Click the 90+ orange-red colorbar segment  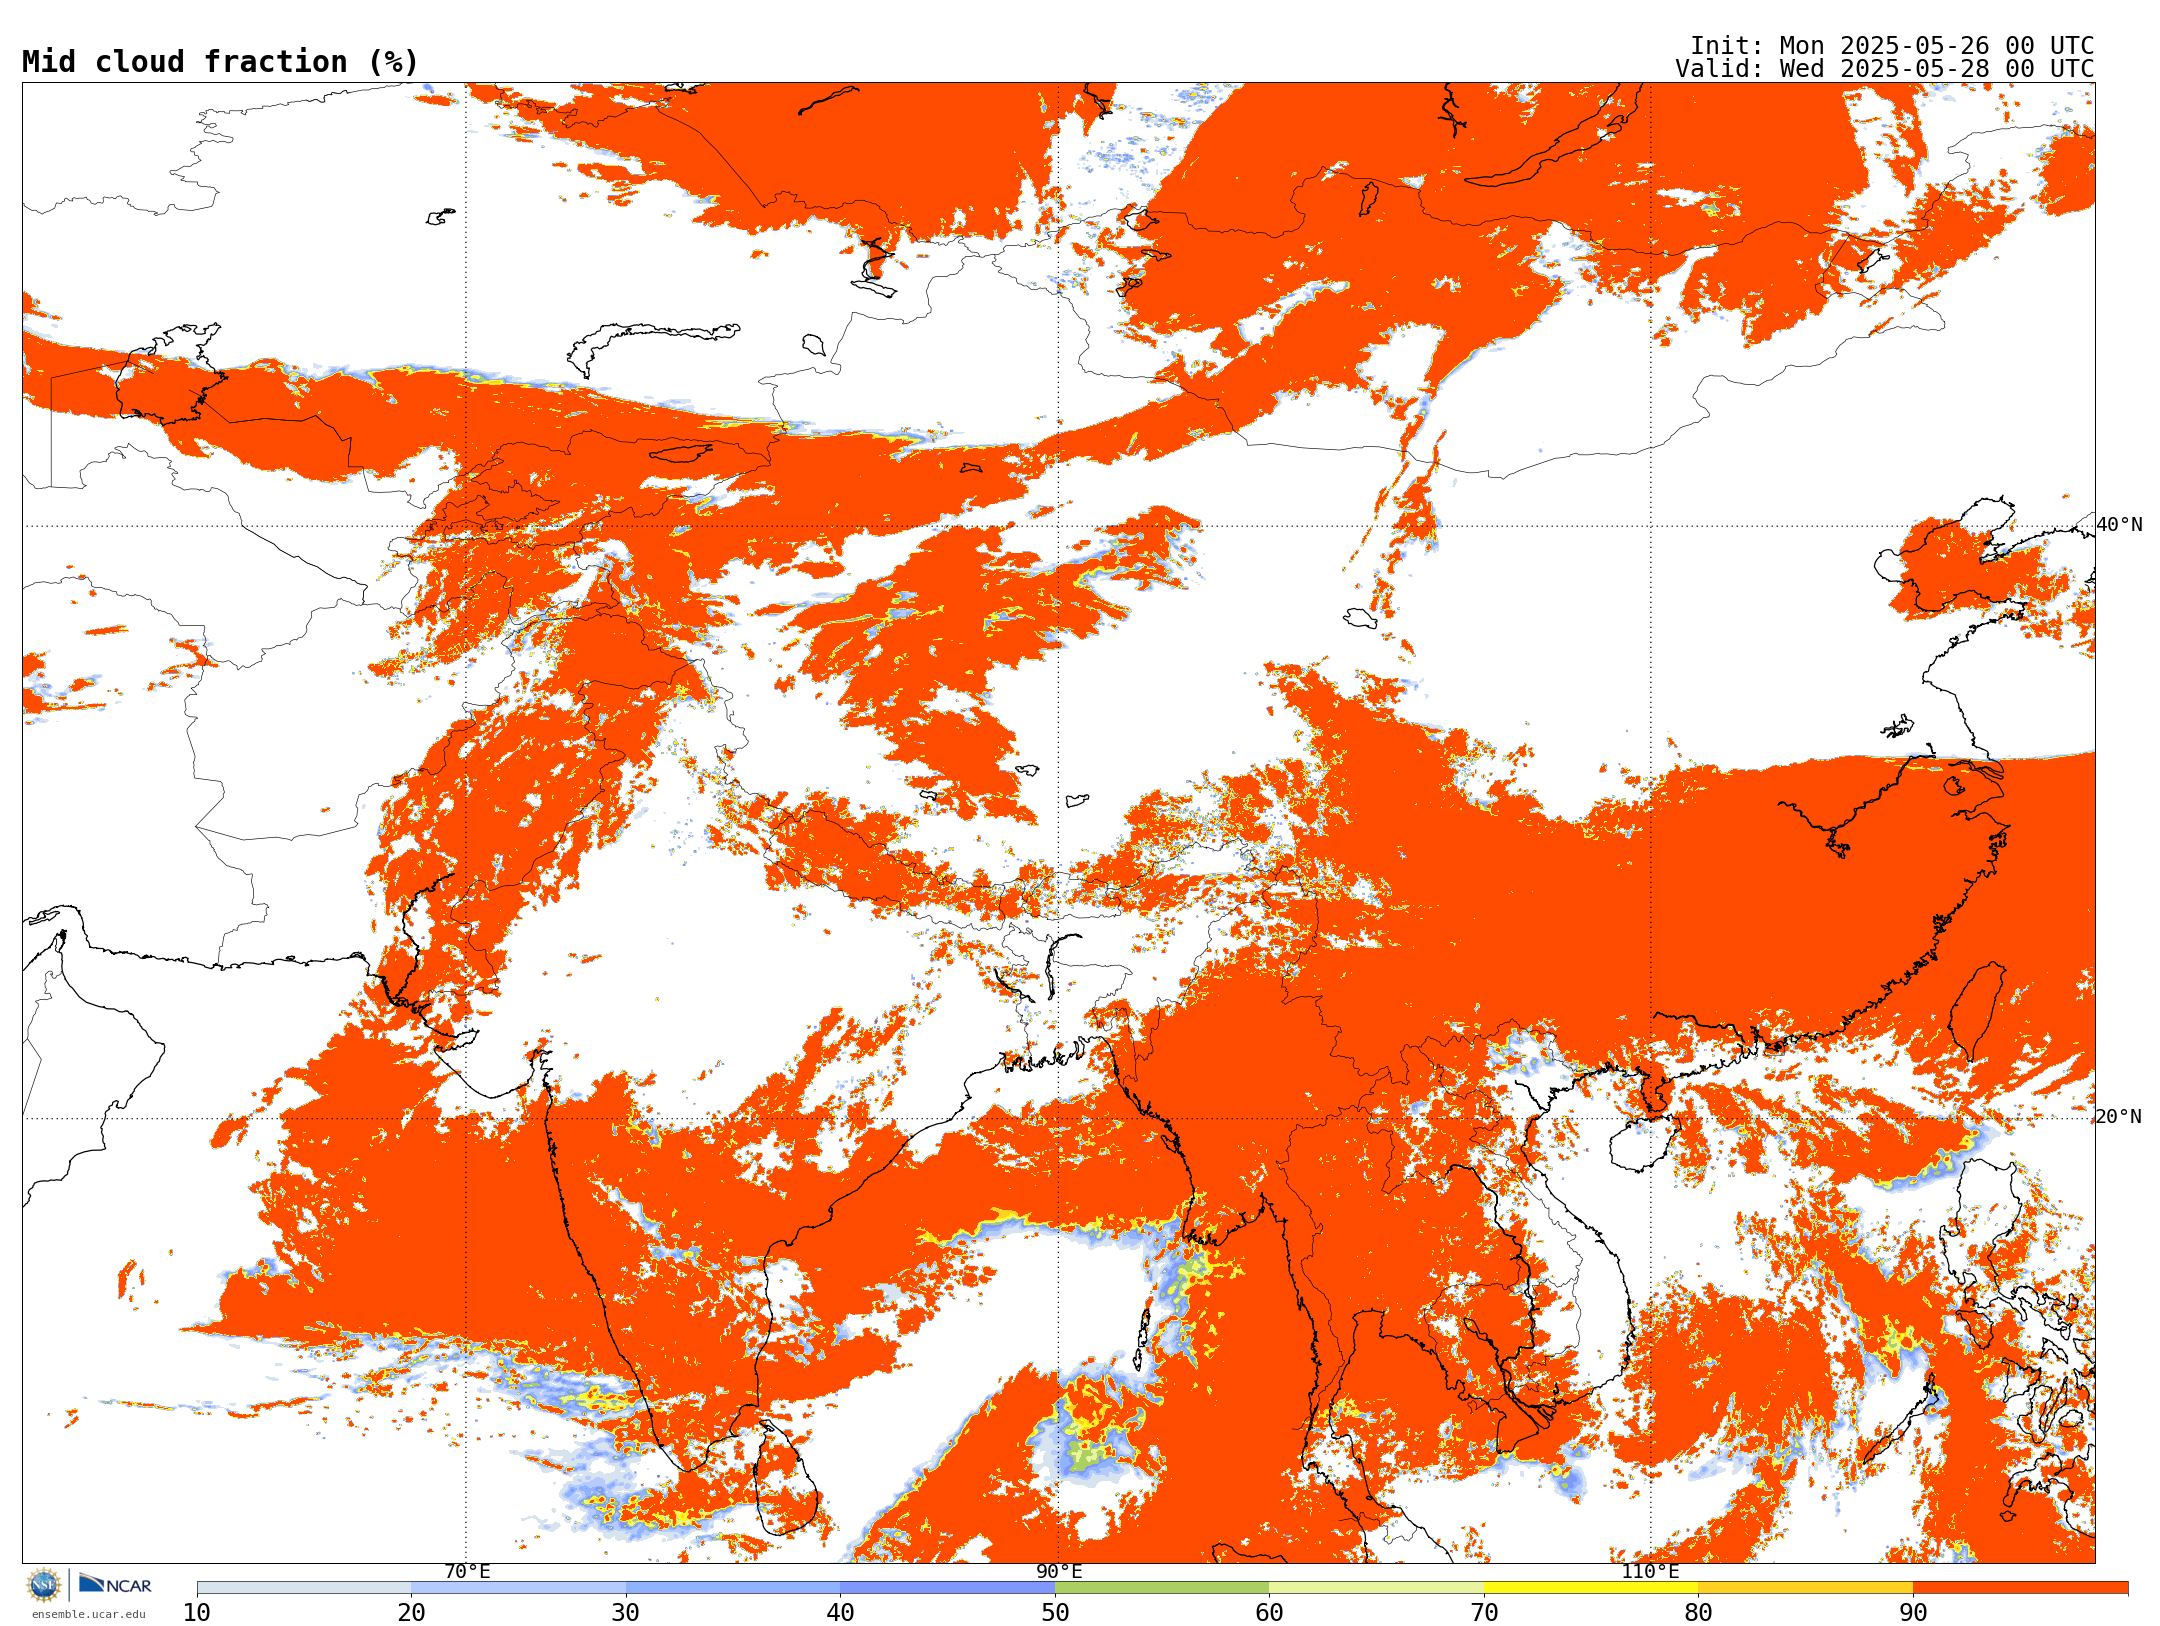pyautogui.click(x=2020, y=1588)
